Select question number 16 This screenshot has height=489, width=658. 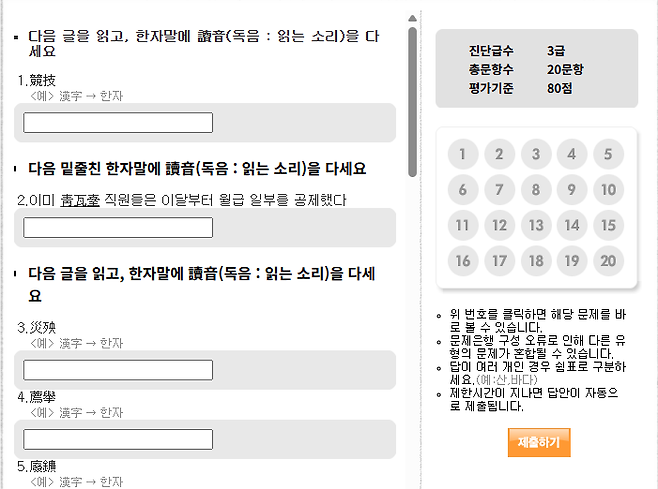pos(463,261)
